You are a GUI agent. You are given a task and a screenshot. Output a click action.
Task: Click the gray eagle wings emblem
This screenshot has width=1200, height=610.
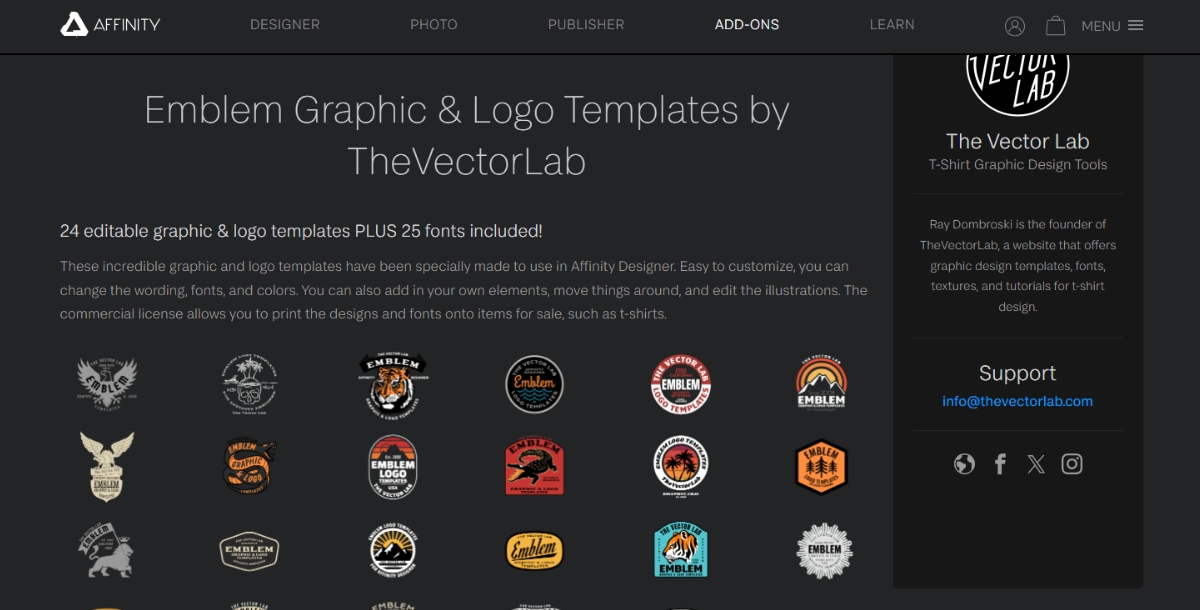[x=107, y=385]
